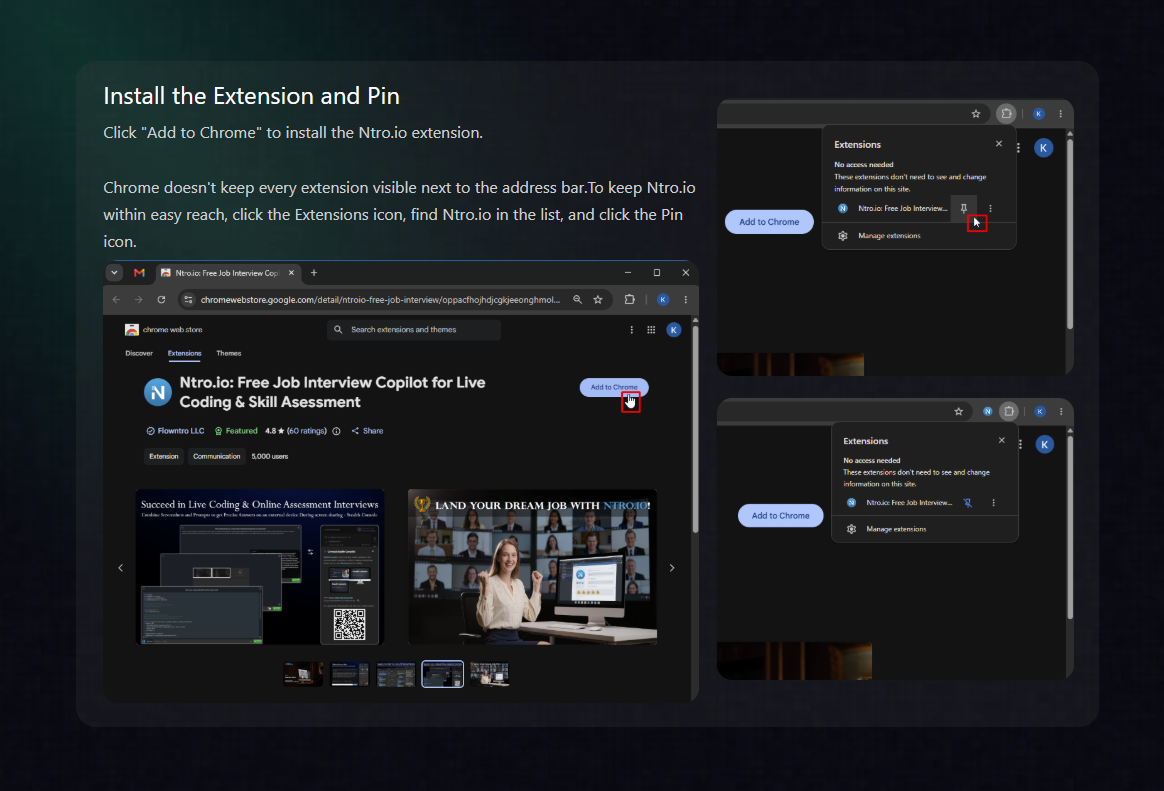Click Add to Chrome in top-right screenshot
1164x791 pixels.
(x=769, y=222)
